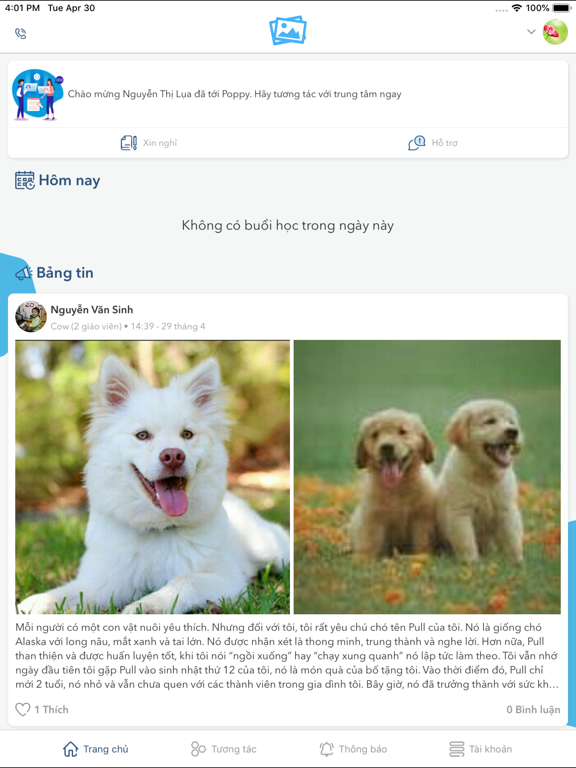
Task: Open the Tài khoản tab
Action: click(x=480, y=749)
